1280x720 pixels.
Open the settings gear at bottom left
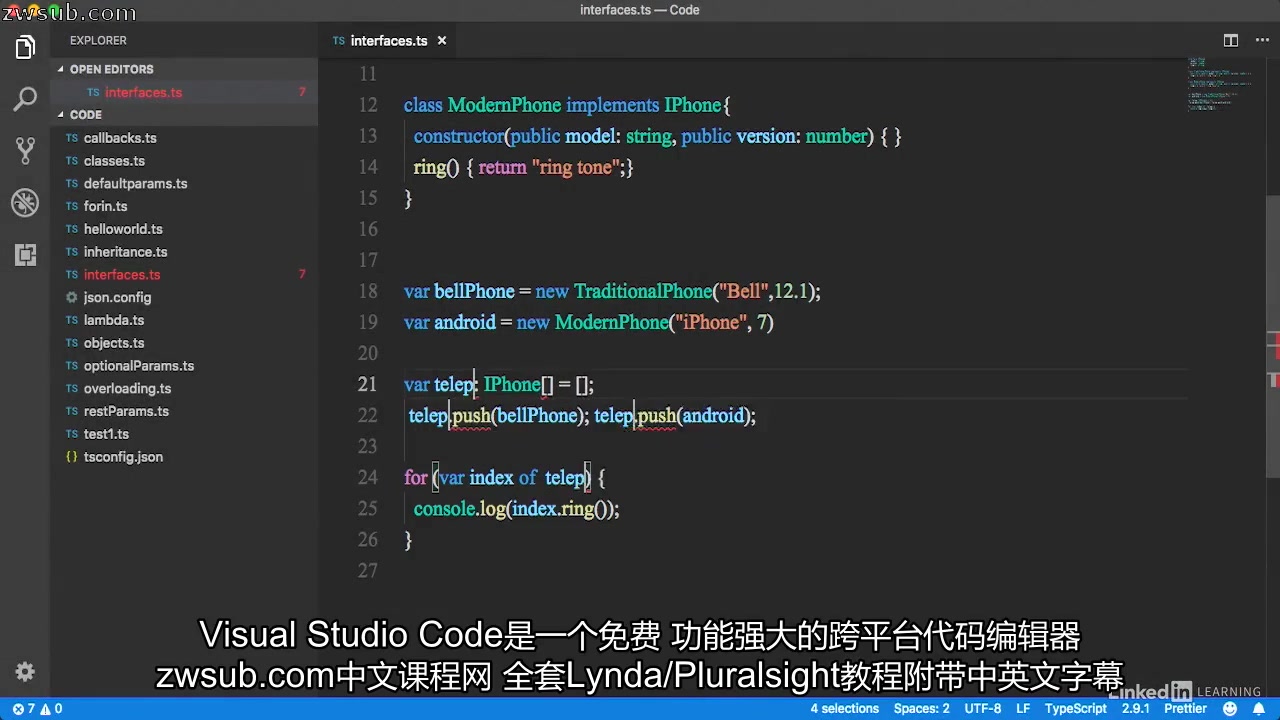point(25,672)
